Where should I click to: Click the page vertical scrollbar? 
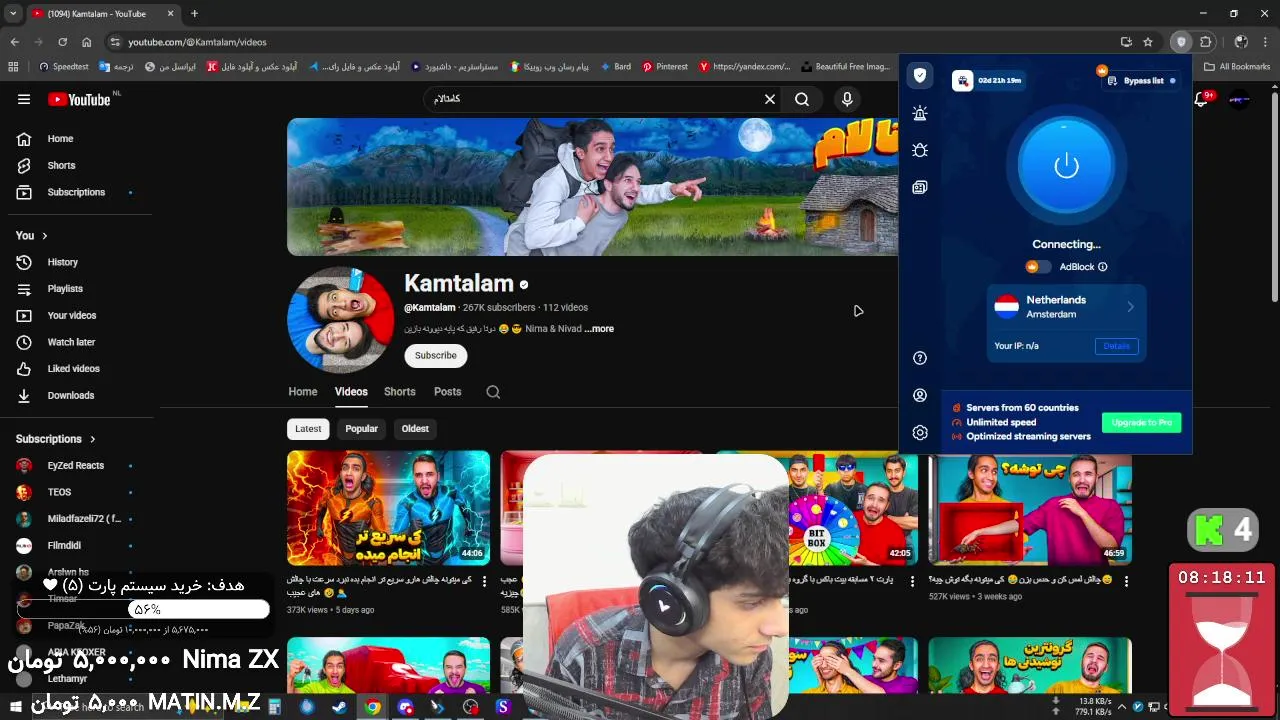(1274, 196)
